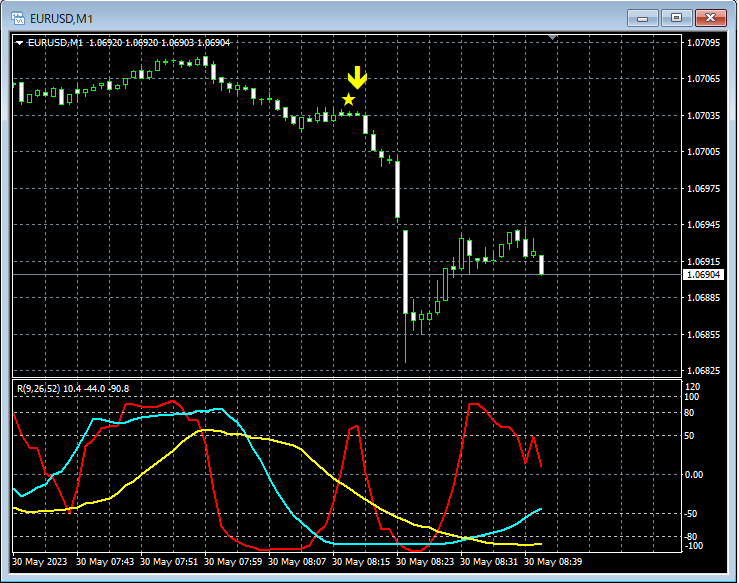This screenshot has width=739, height=583.
Task: Click the indicator scale value -100
Action: (692, 546)
